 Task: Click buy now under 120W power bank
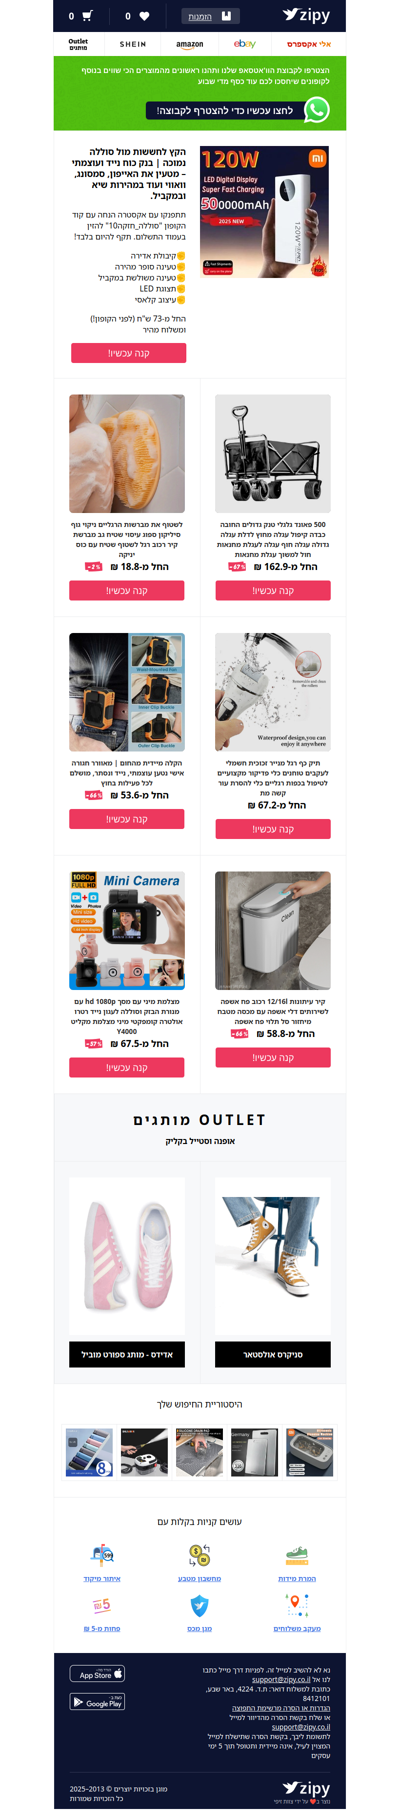[x=128, y=352]
